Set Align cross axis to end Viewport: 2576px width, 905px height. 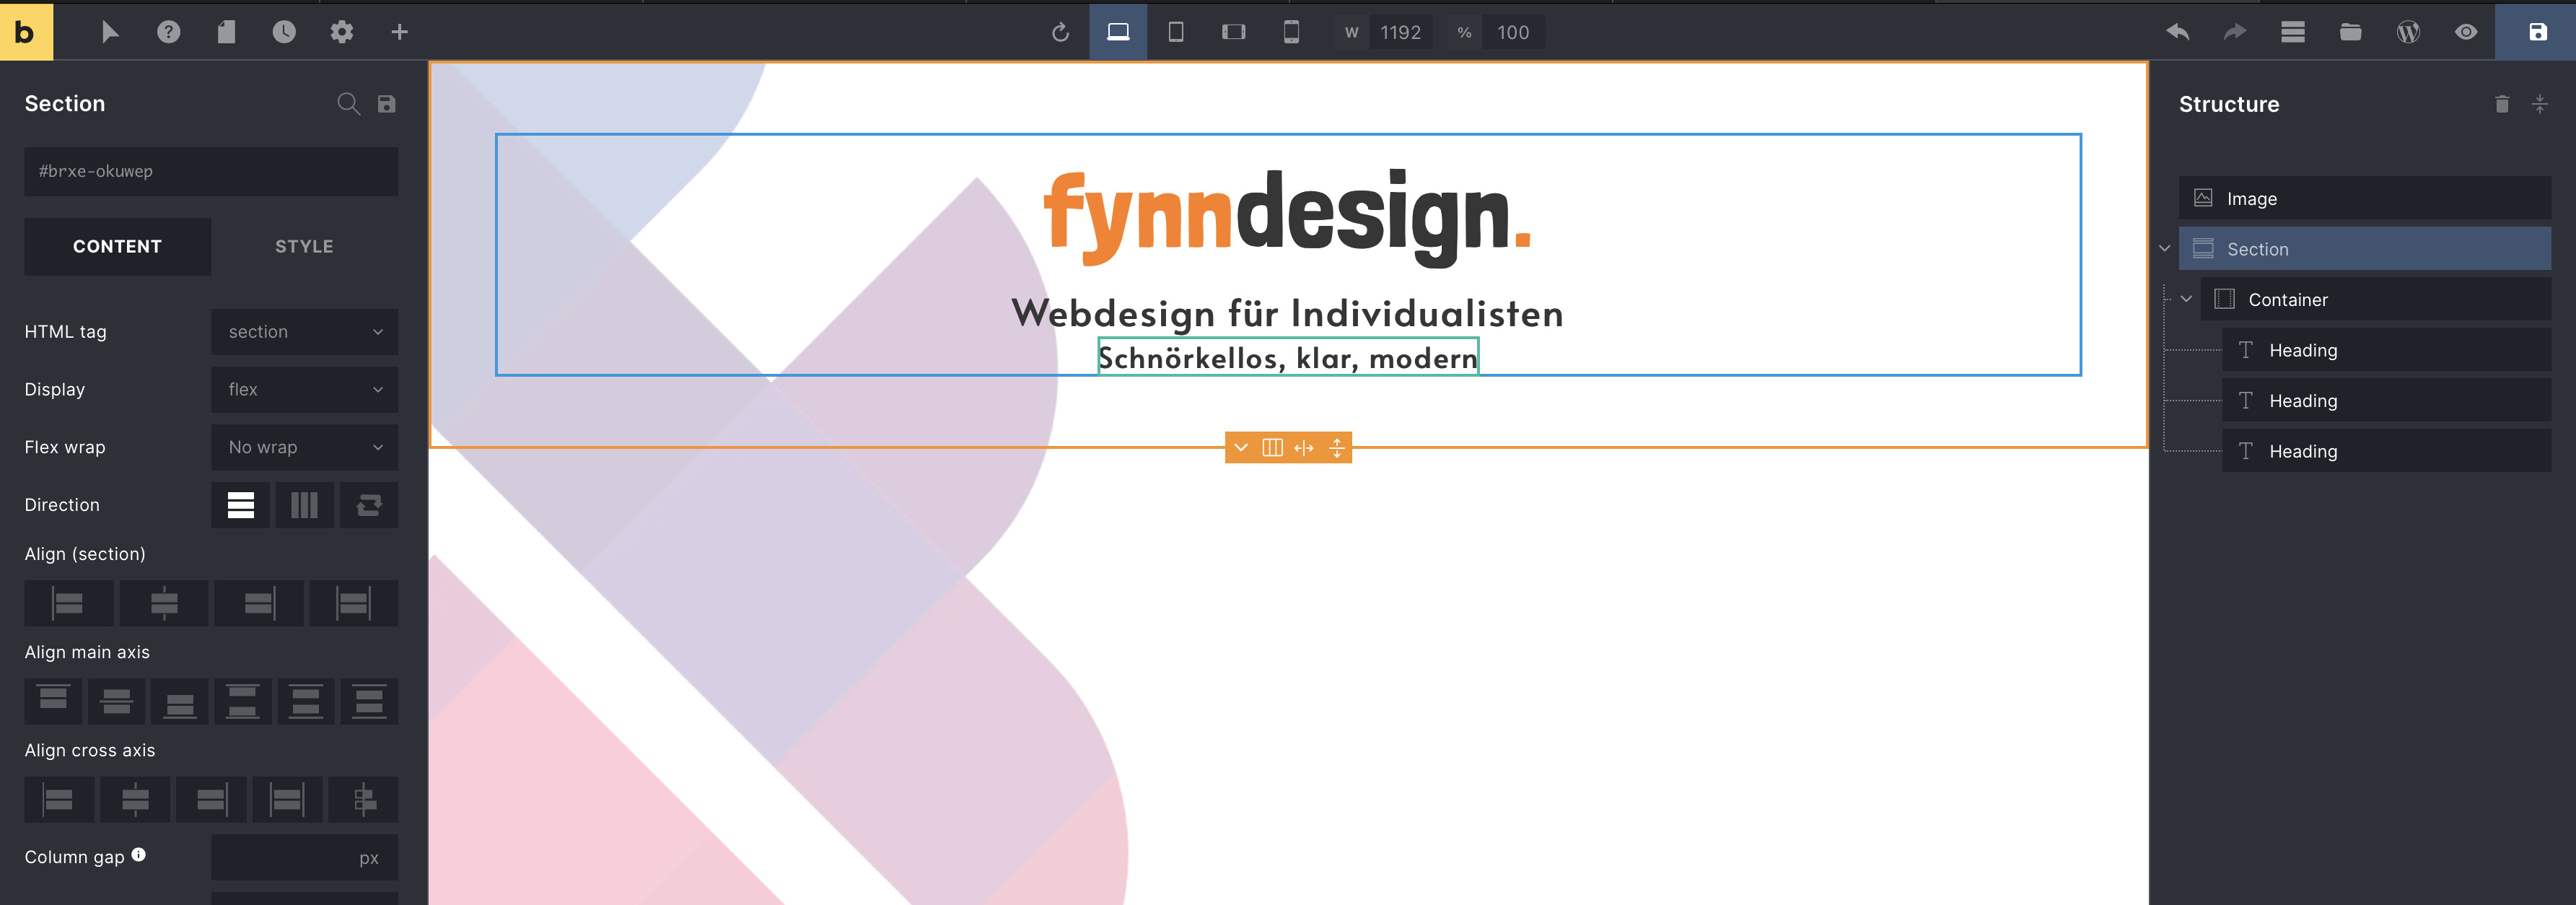211,799
